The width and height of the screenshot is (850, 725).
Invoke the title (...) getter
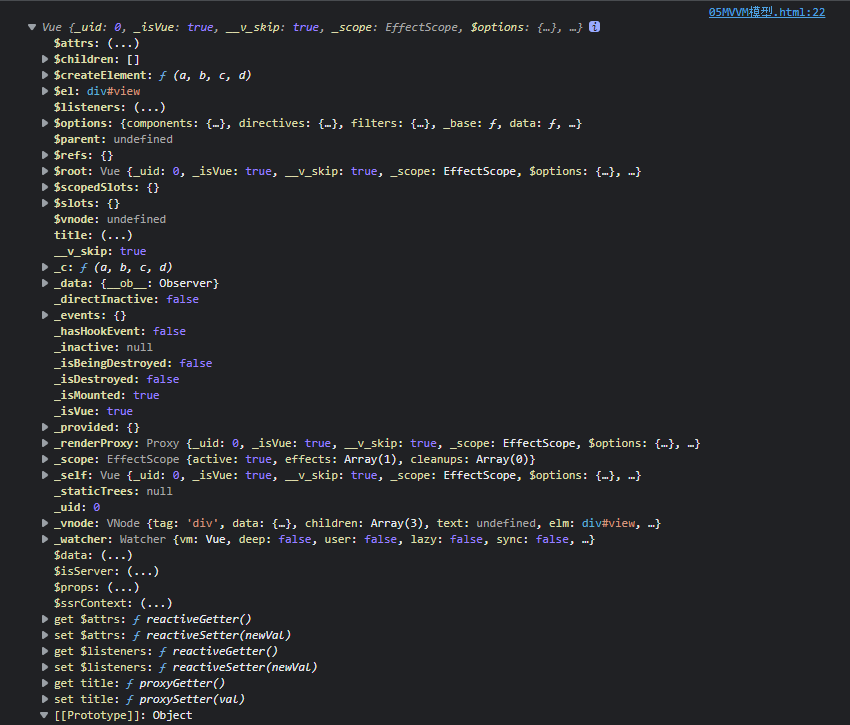[x=117, y=235]
